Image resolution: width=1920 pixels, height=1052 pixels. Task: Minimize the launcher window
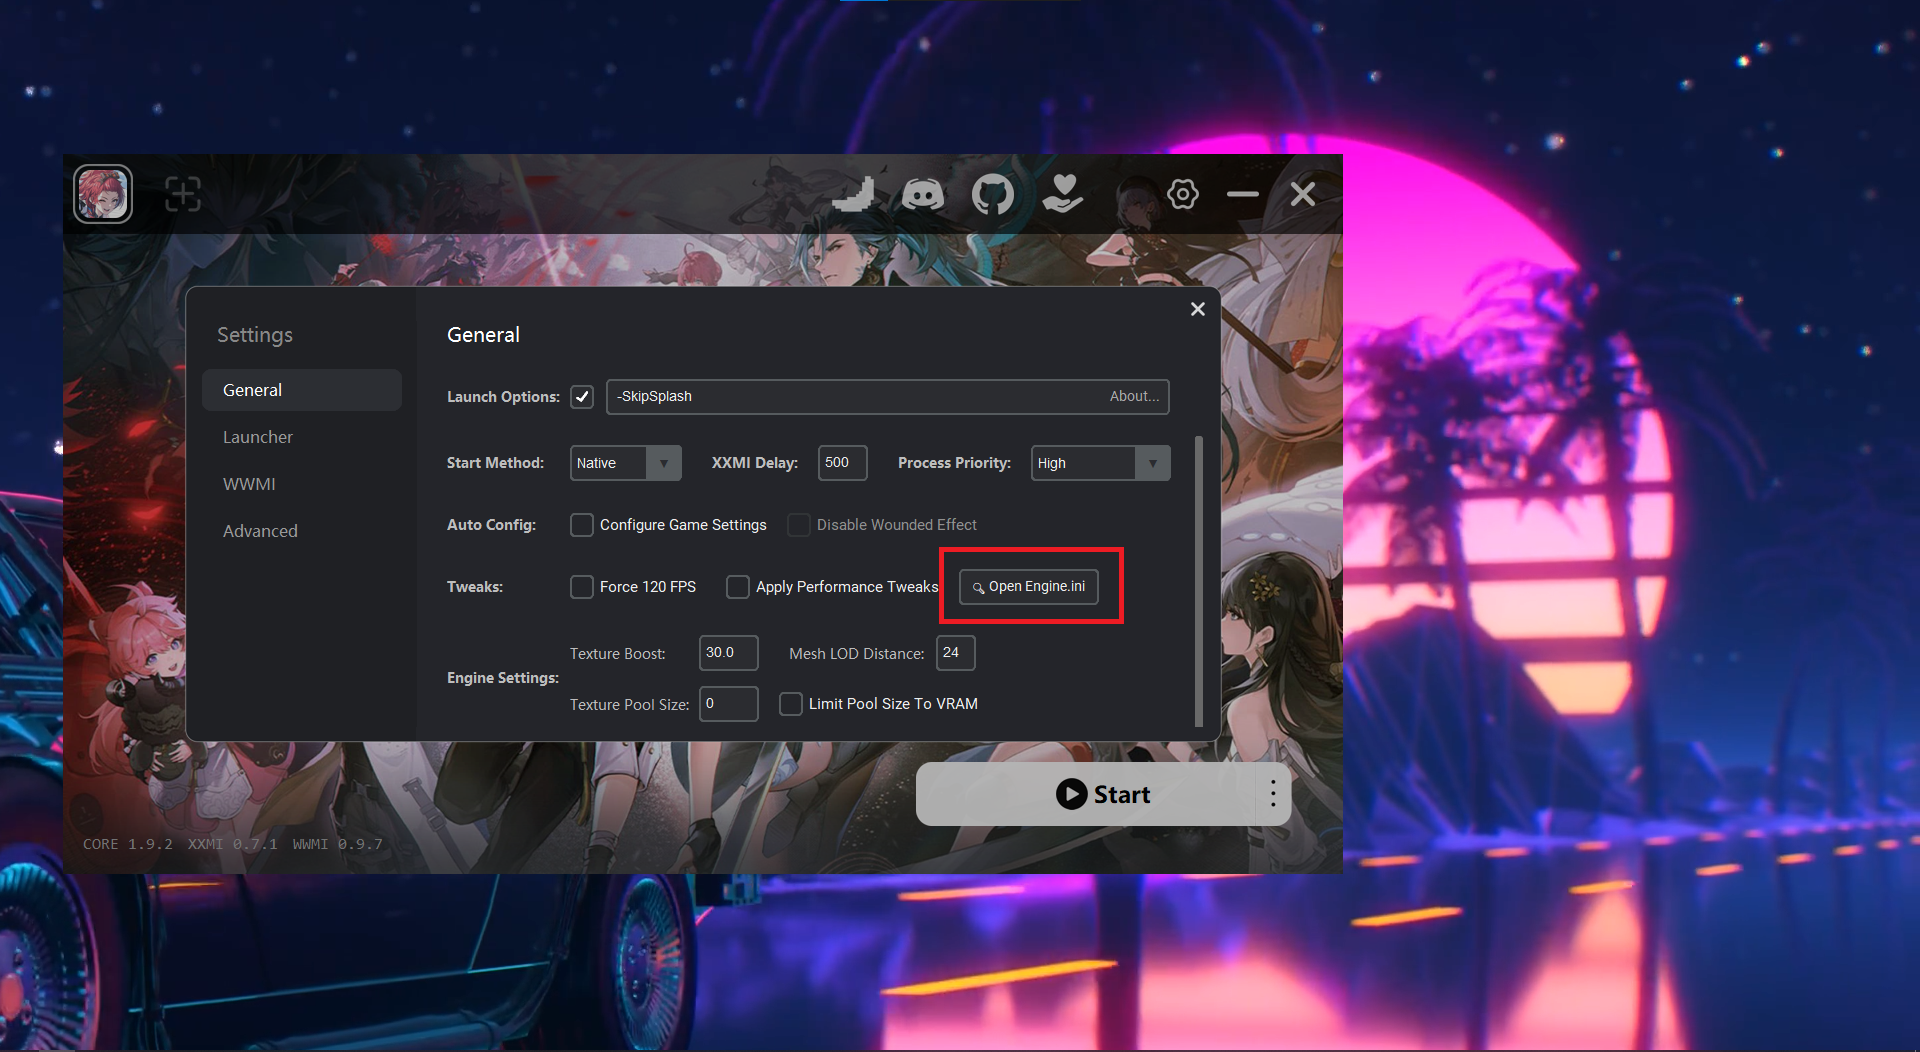pyautogui.click(x=1243, y=194)
